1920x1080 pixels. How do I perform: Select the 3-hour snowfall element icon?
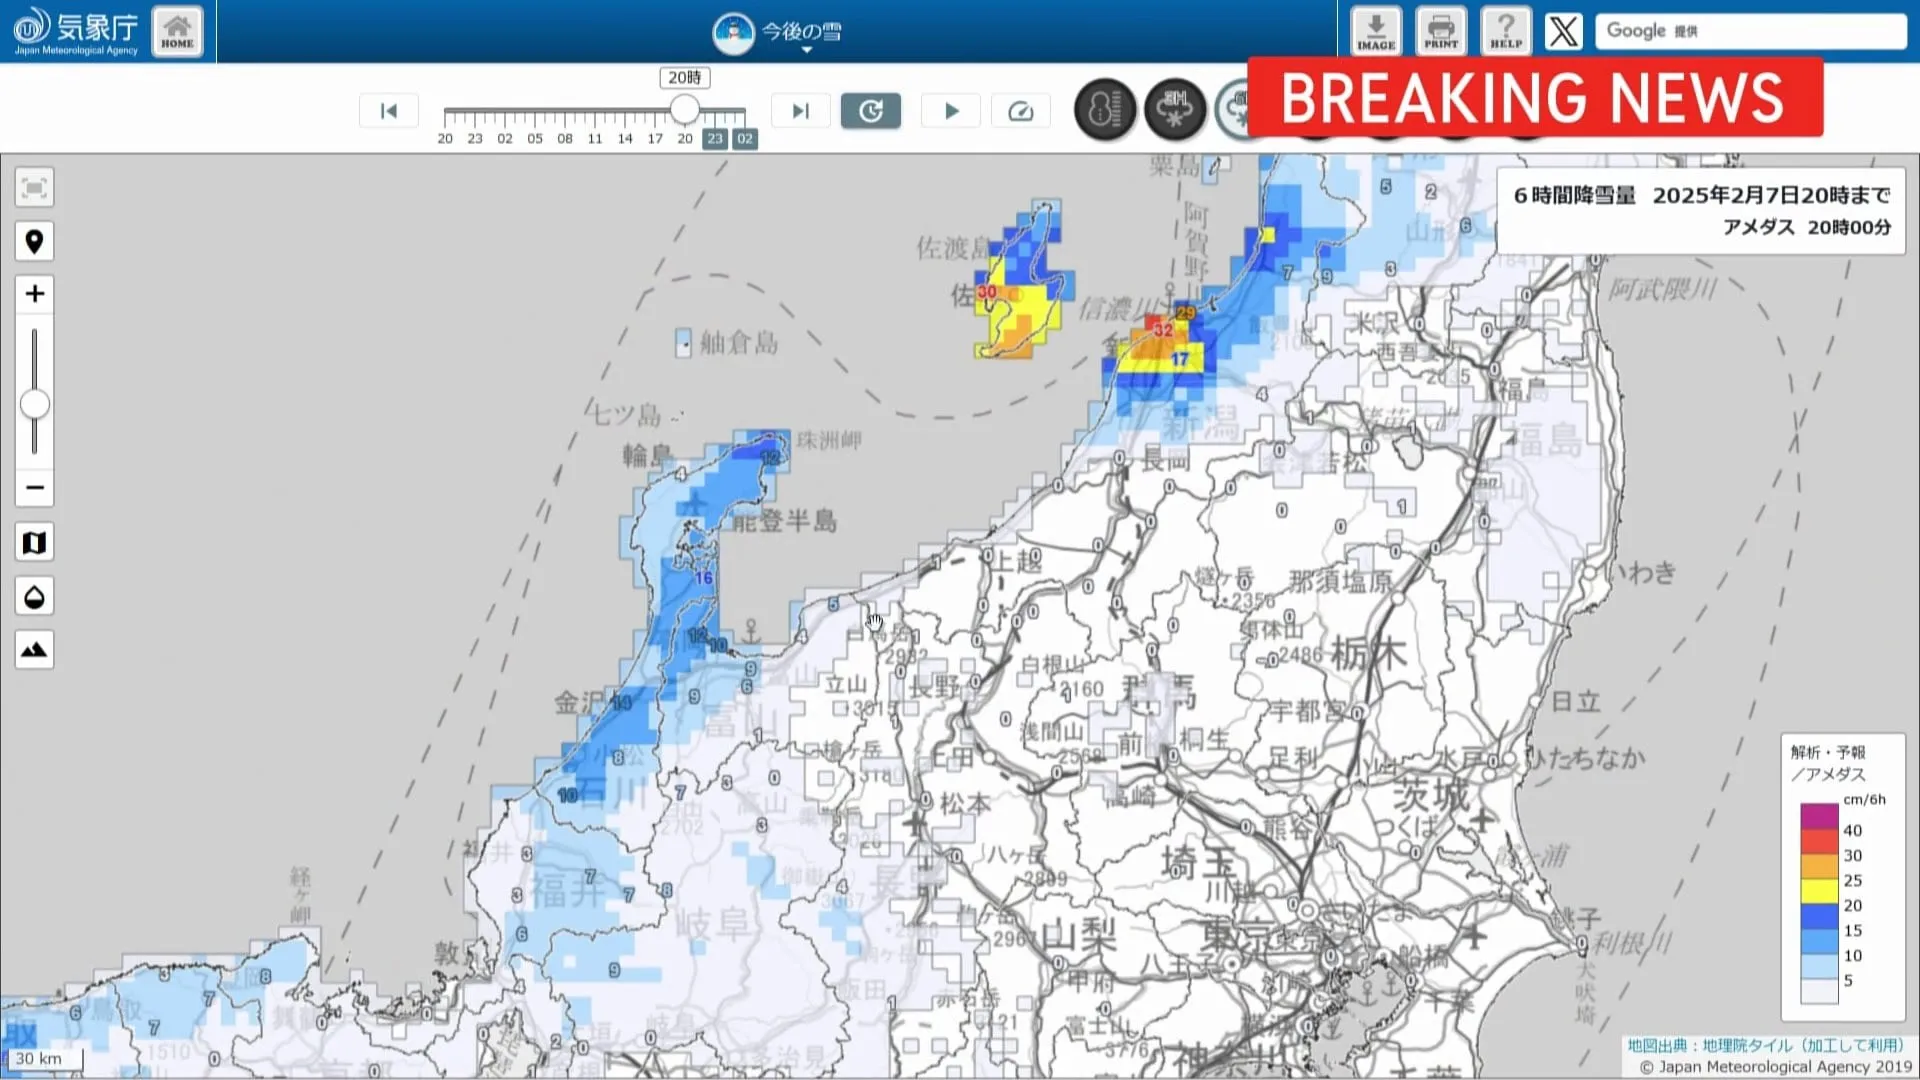[x=1175, y=109]
